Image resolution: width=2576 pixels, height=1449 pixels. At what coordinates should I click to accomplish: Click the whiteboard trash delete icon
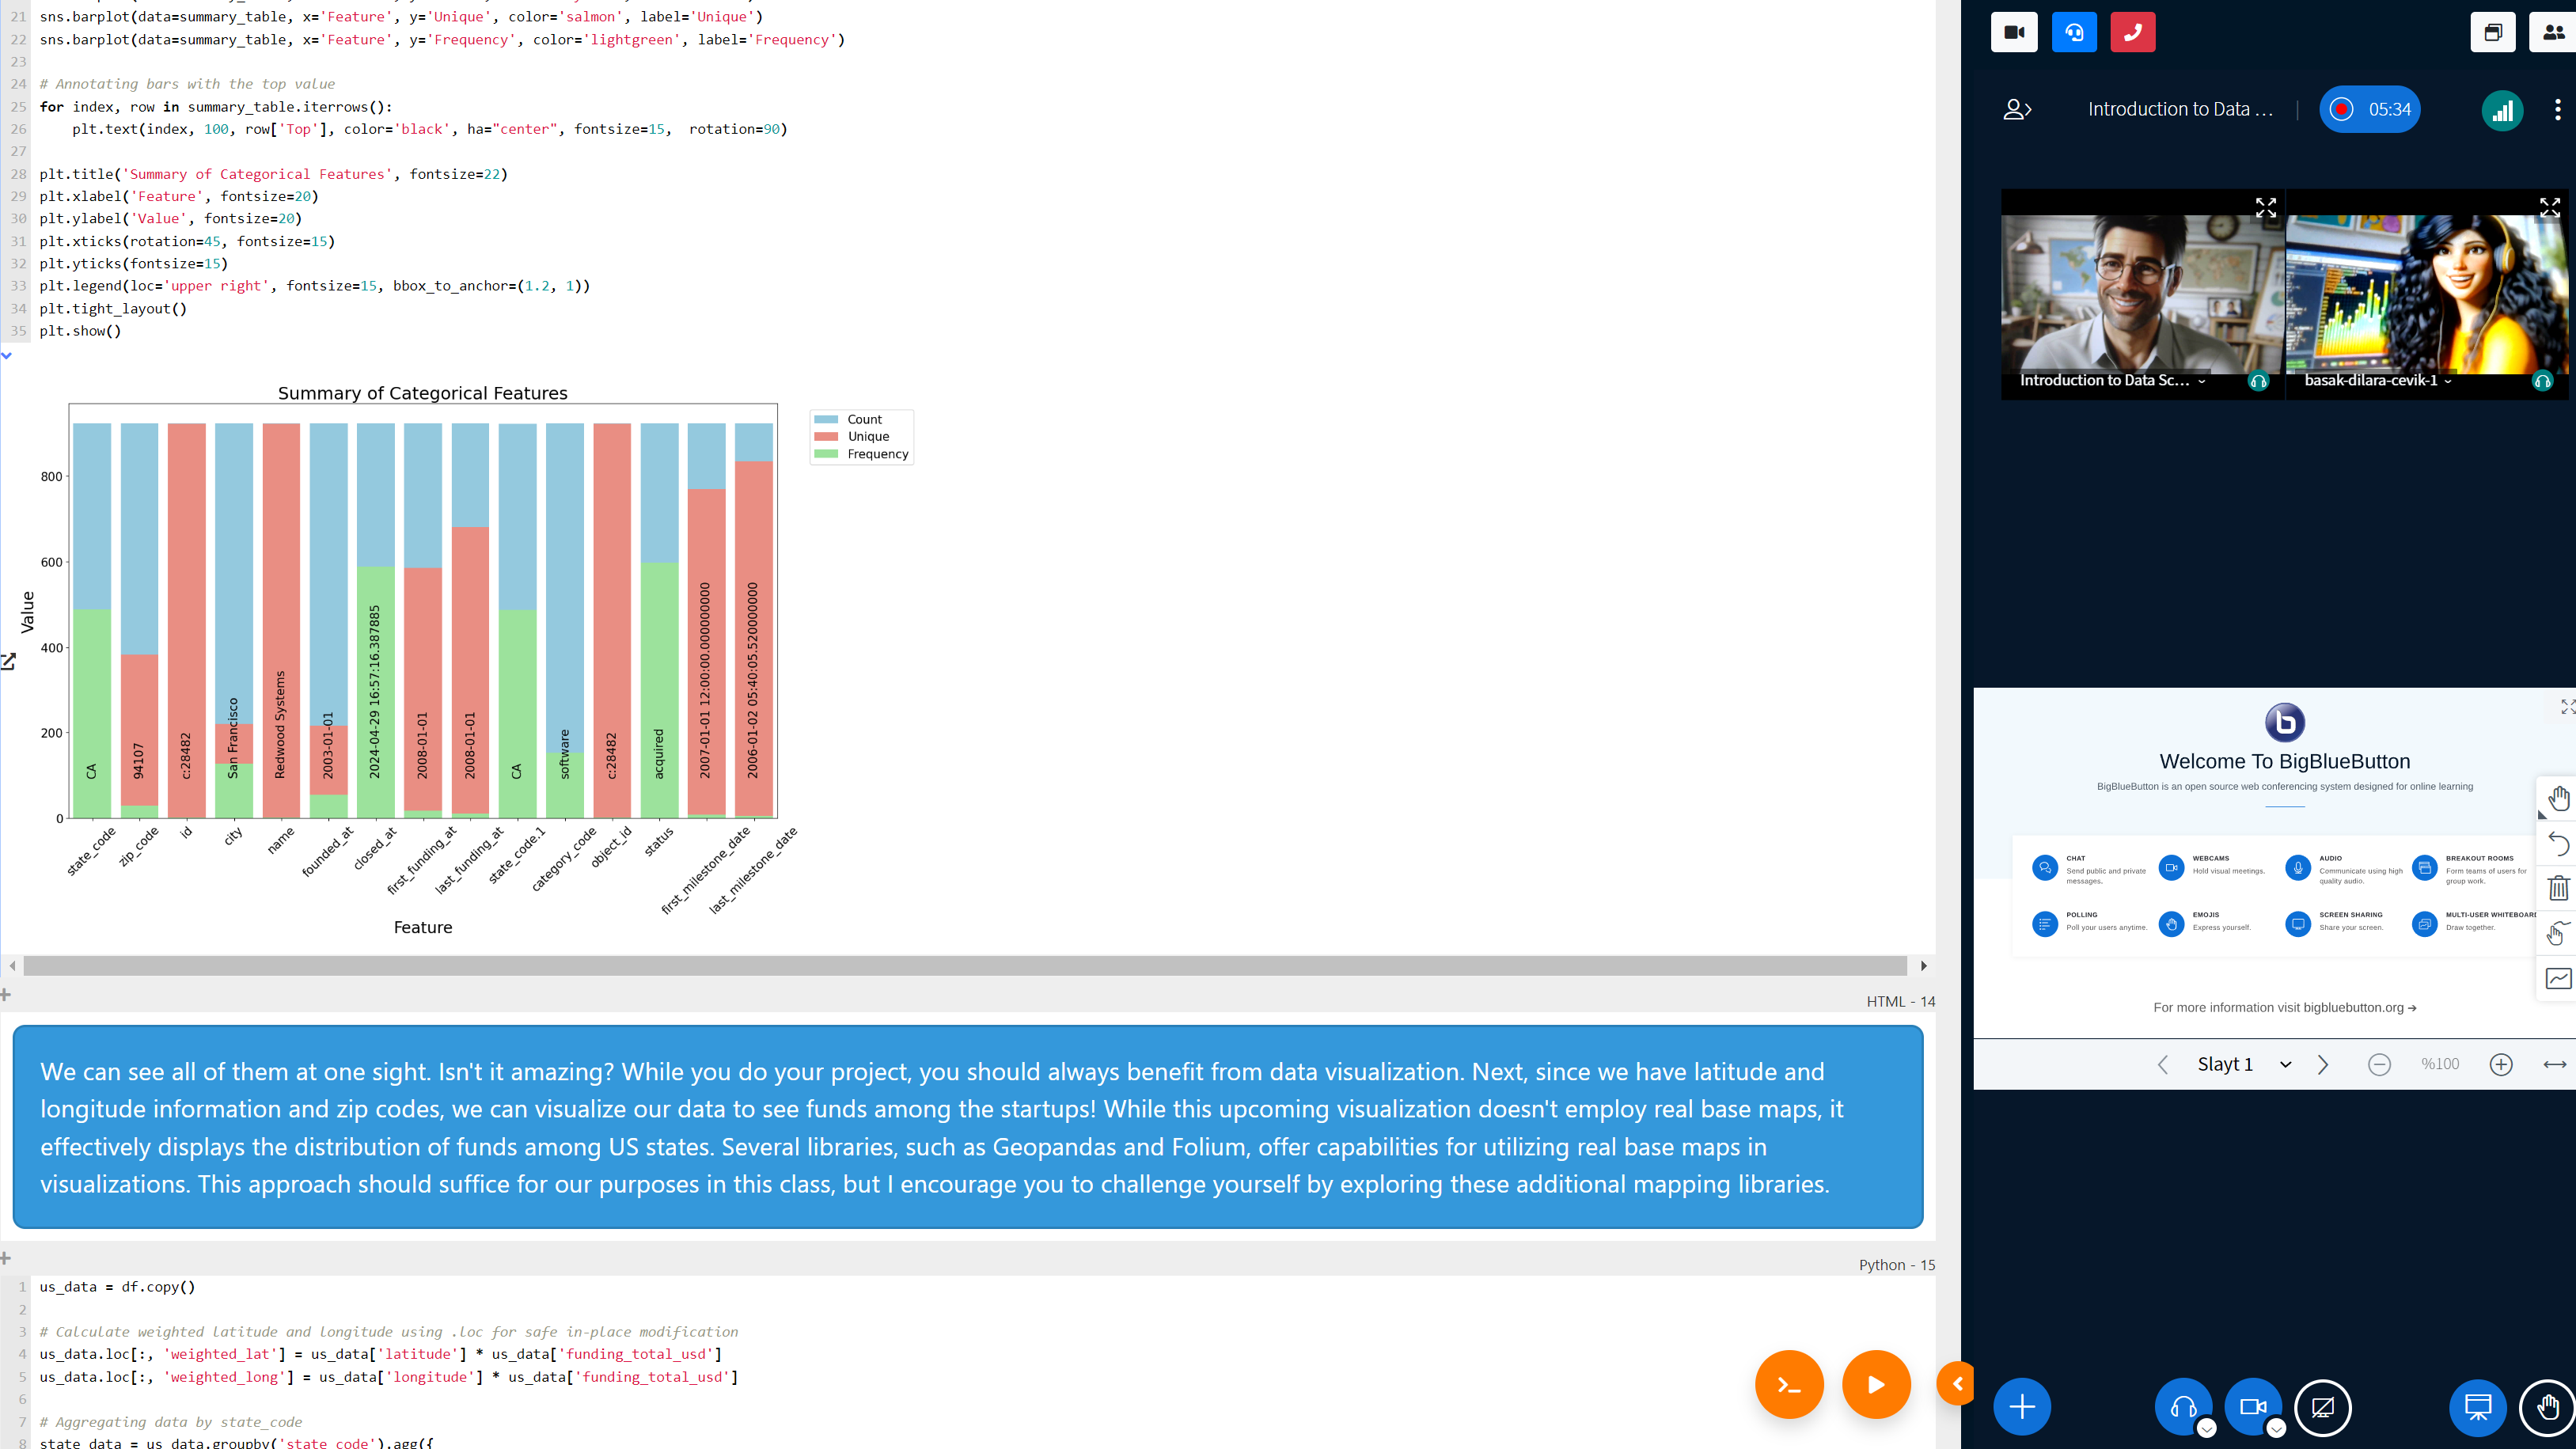pyautogui.click(x=2558, y=888)
